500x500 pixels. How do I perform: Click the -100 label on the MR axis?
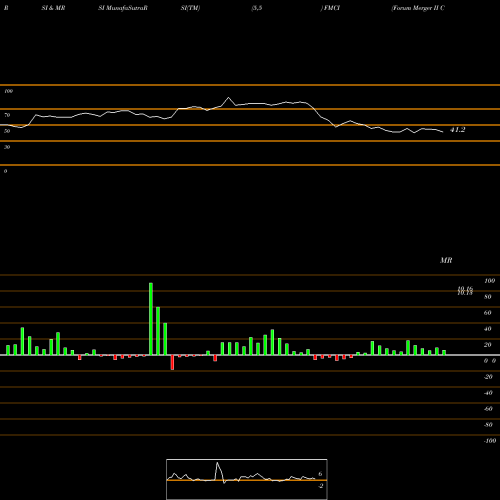coord(490,441)
